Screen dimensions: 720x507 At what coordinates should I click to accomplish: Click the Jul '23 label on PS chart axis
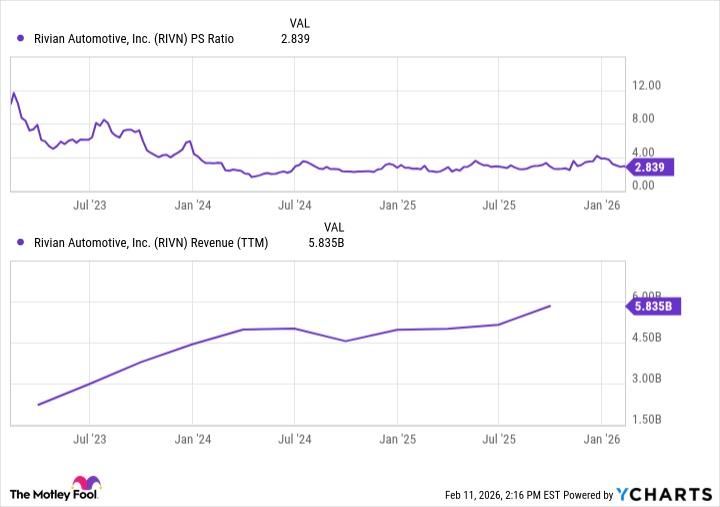point(90,204)
